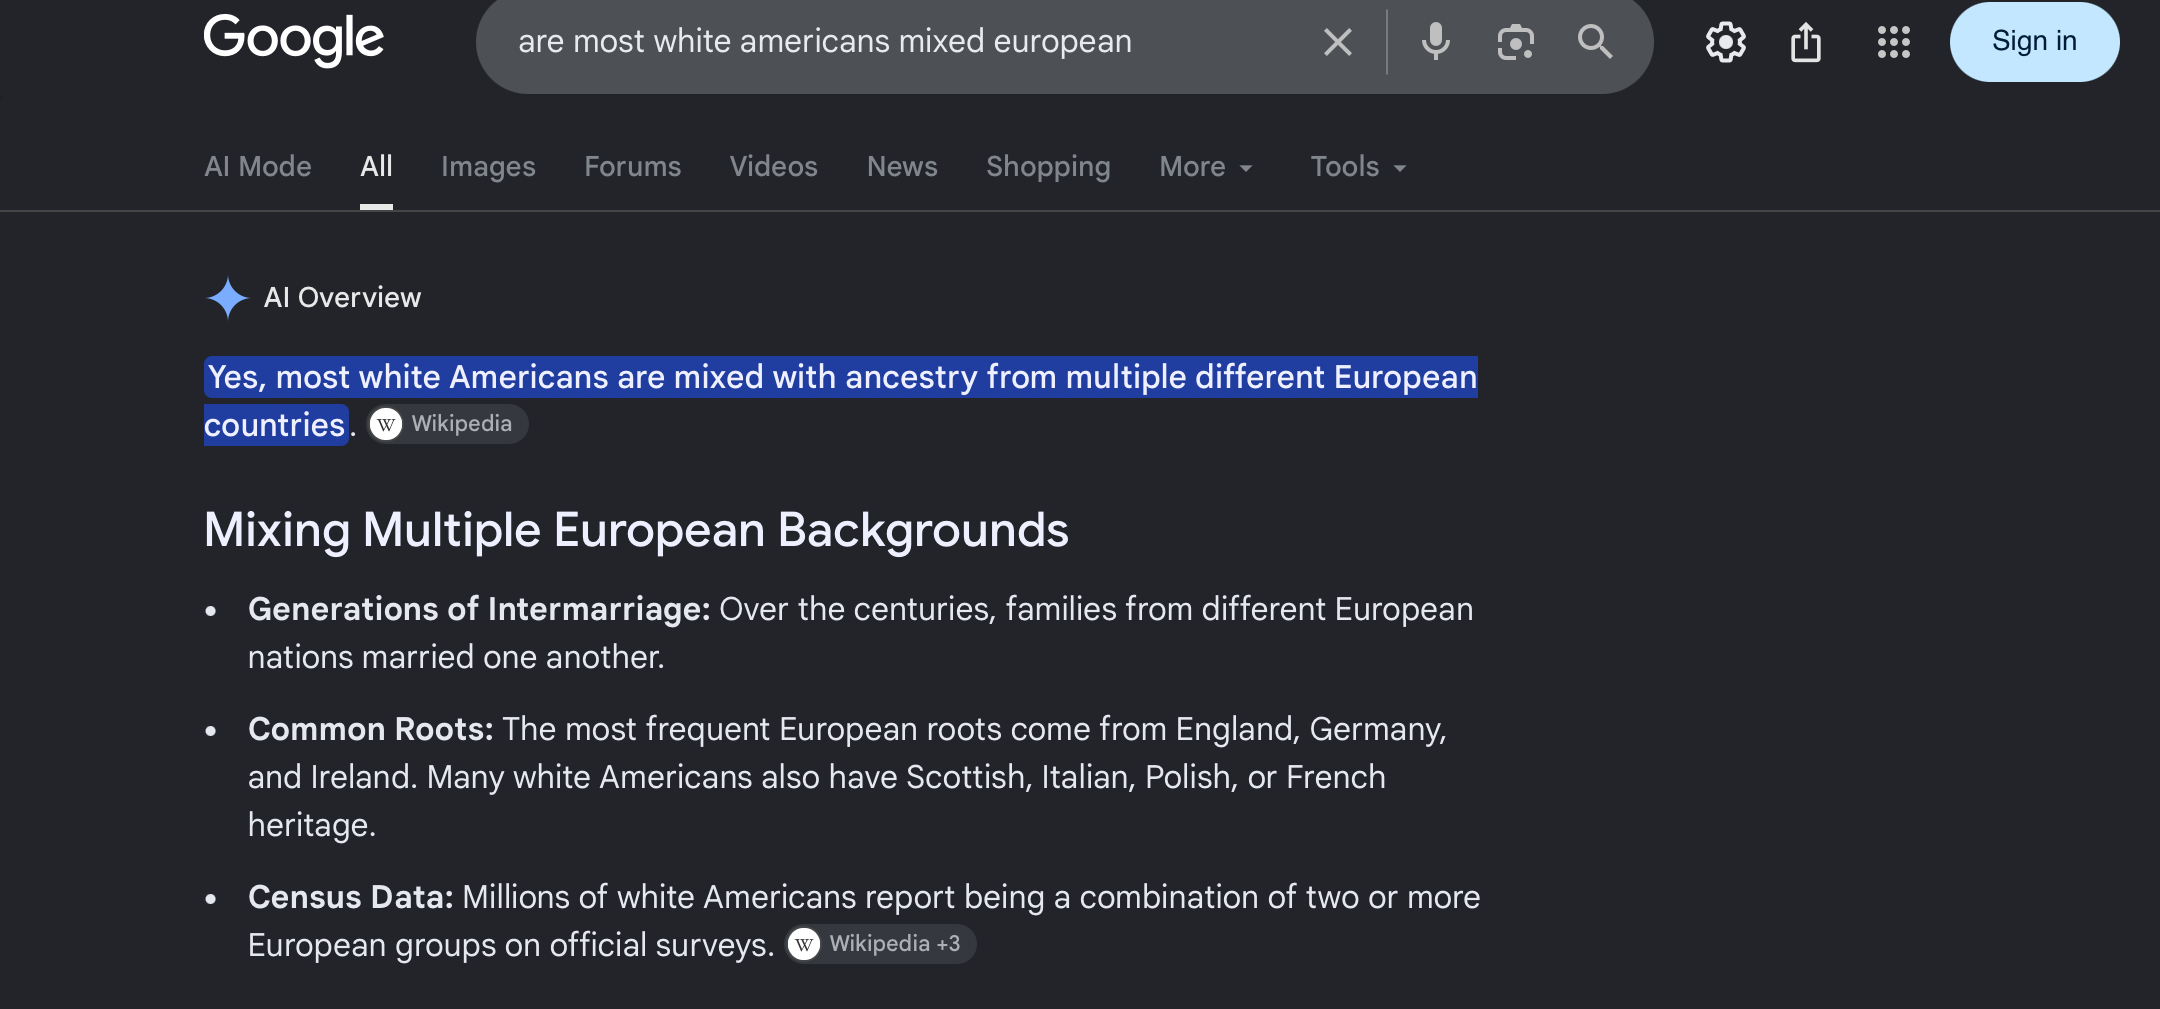Screen dimensions: 2160x1009
Task: Open the 'Wikipedia +3' sources chip
Action: [x=881, y=944]
